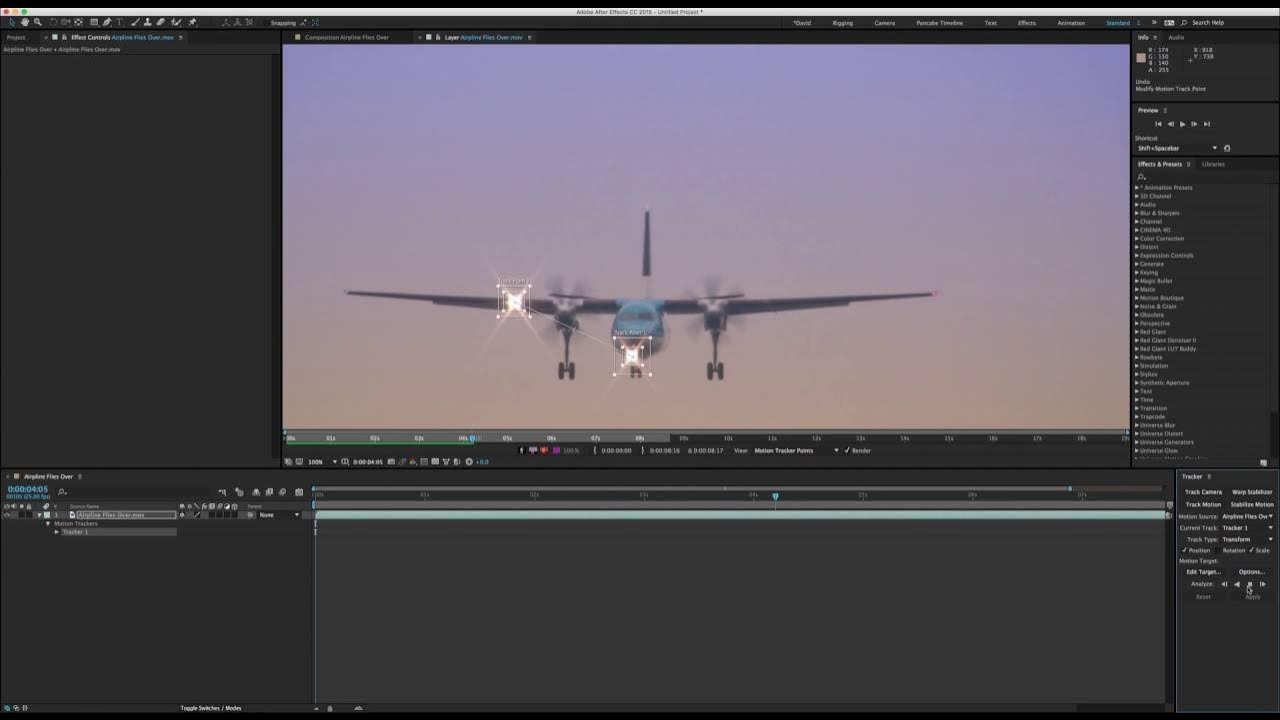This screenshot has width=1280, height=720.
Task: Click the timeline timecode 0:00:04:05 field
Action: click(28, 489)
